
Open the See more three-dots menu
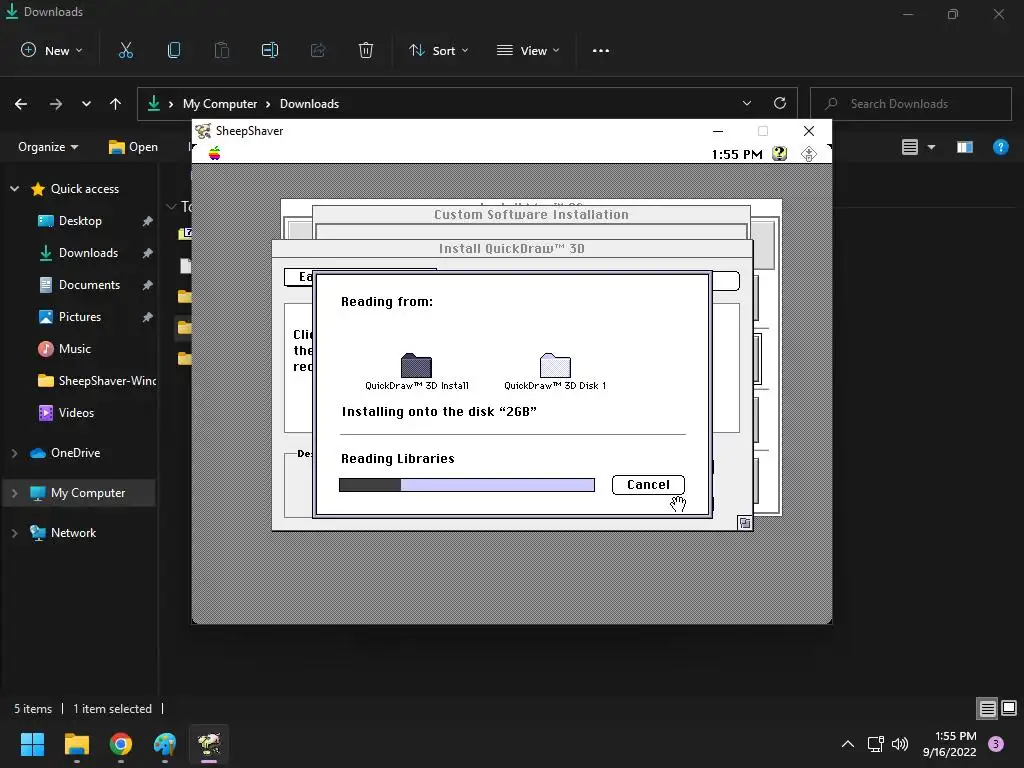pyautogui.click(x=601, y=50)
